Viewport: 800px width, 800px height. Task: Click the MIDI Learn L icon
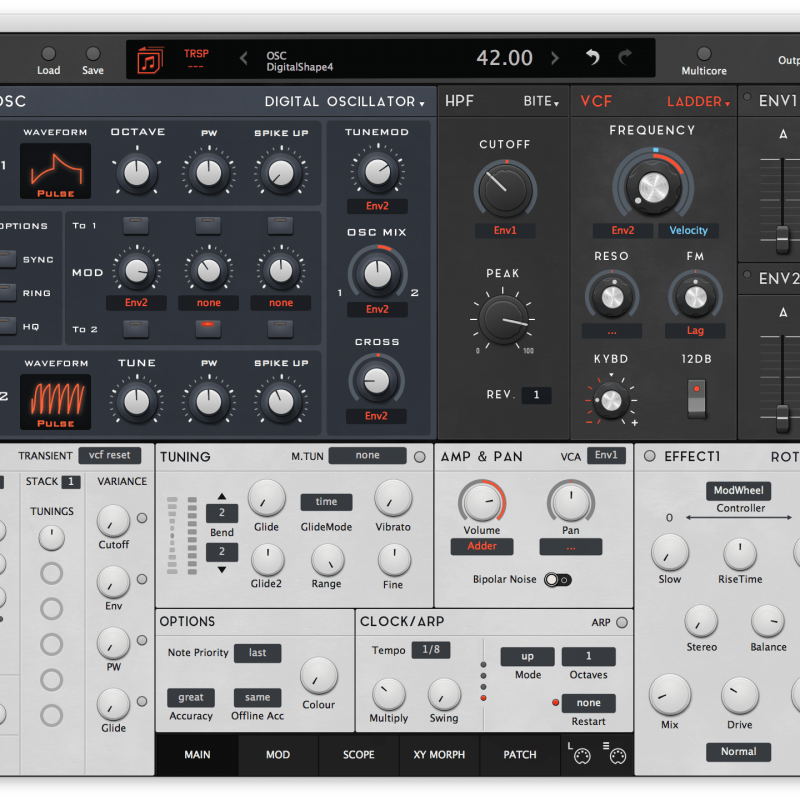pyautogui.click(x=581, y=756)
